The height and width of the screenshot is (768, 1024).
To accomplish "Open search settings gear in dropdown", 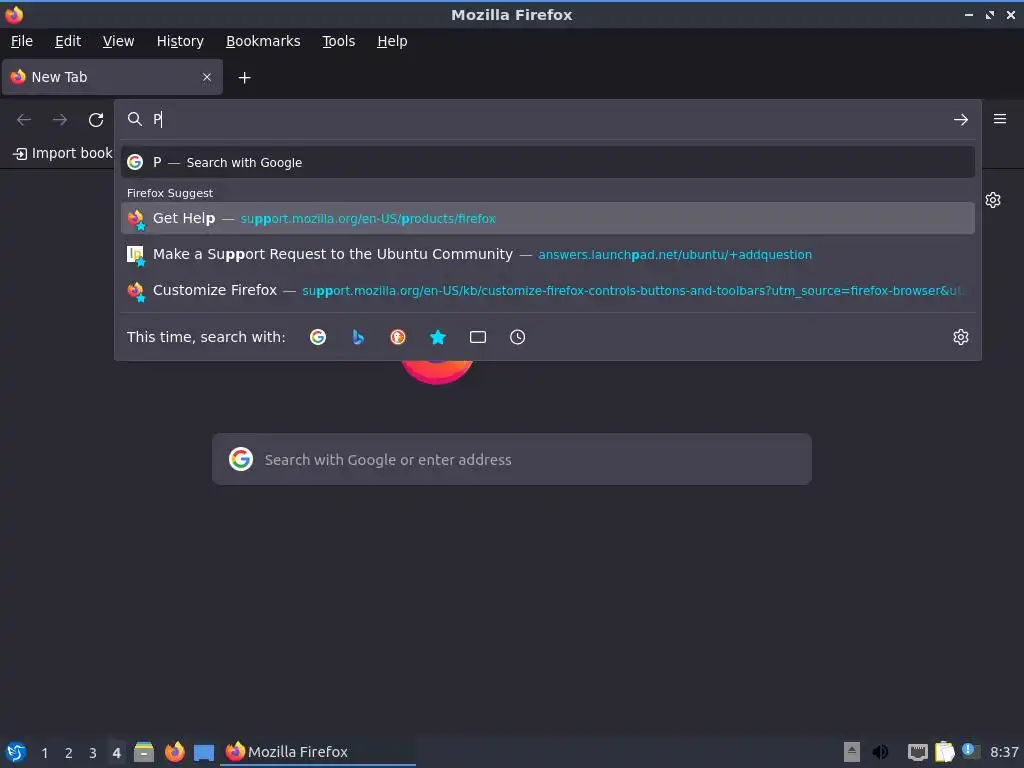I will (x=960, y=337).
